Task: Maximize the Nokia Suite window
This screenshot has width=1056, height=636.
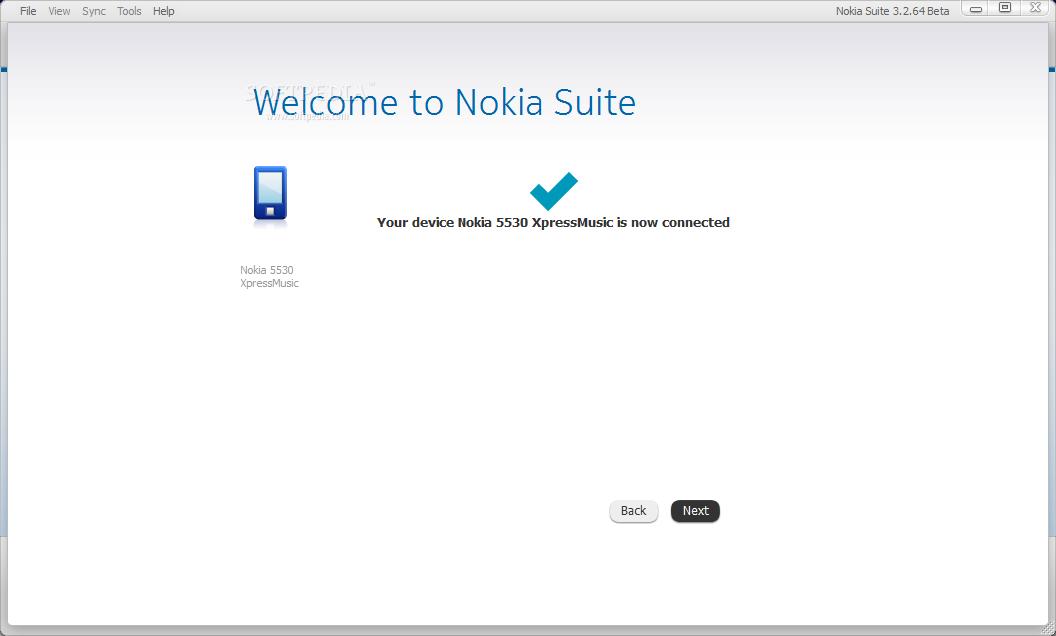Action: (1005, 9)
